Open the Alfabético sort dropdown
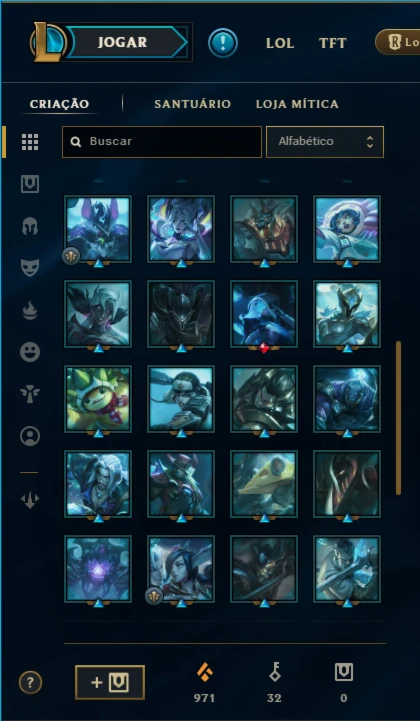420x721 pixels. [325, 142]
